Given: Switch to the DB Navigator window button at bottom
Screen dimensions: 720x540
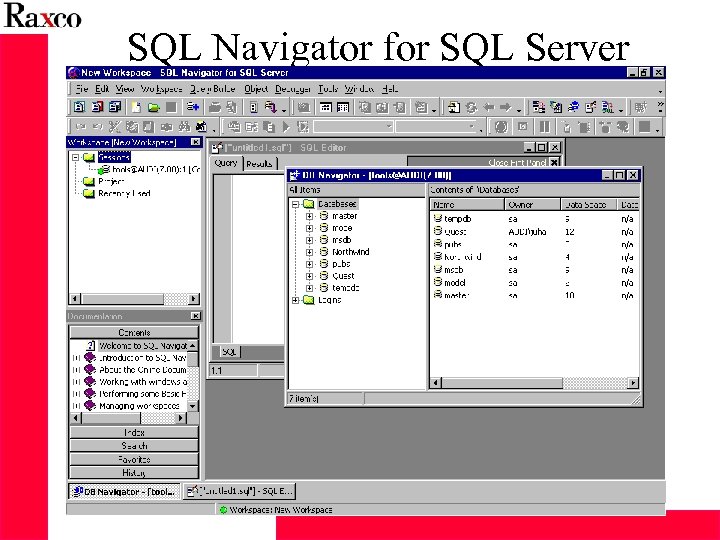Looking at the screenshot, I should (124, 492).
